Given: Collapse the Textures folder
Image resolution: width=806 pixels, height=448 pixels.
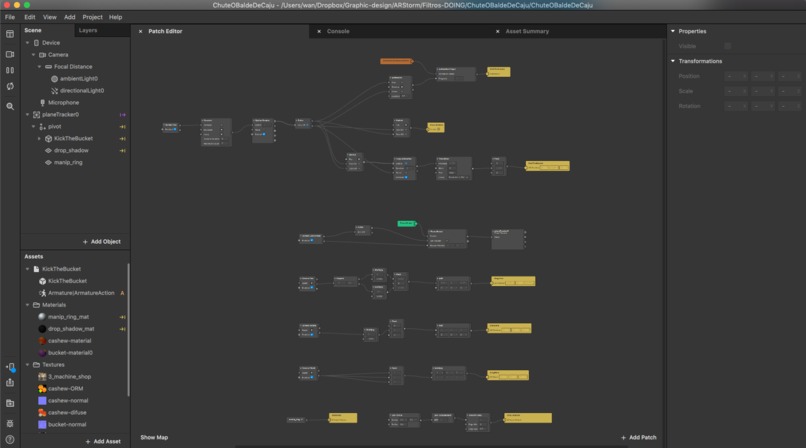Looking at the screenshot, I should 28,365.
